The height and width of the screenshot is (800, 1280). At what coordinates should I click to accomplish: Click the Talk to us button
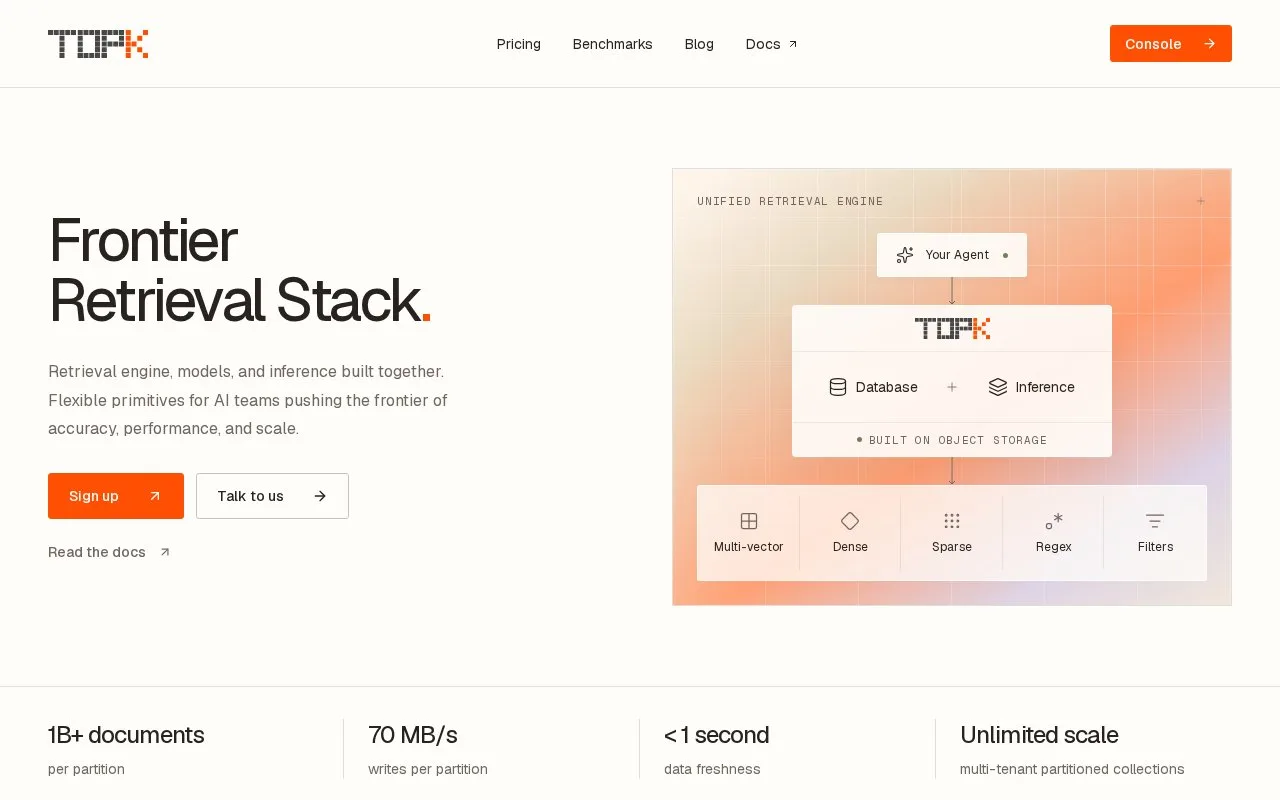pyautogui.click(x=272, y=496)
